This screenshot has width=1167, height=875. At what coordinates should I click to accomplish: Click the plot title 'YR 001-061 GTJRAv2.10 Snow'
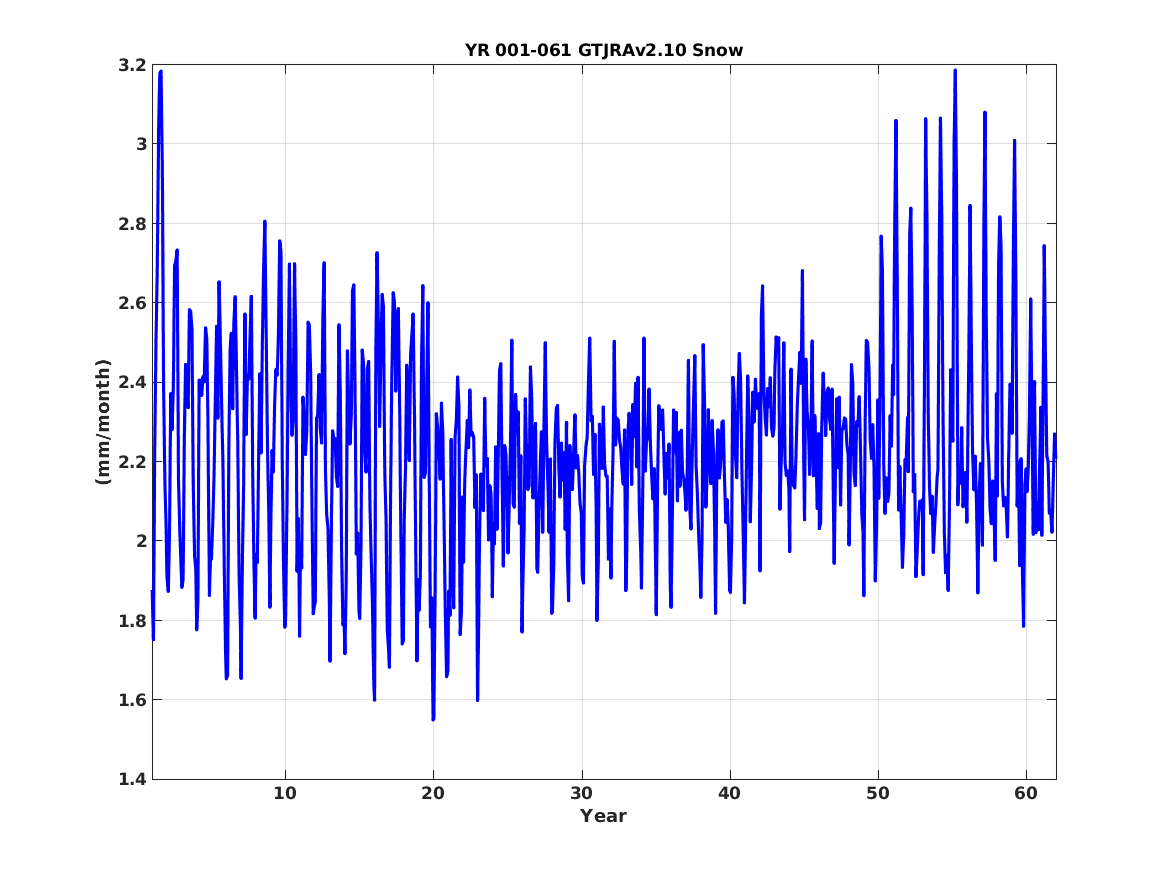point(604,50)
